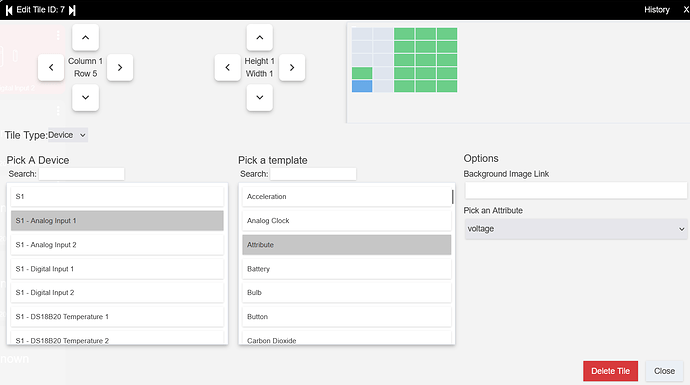Move tile up one row
This screenshot has width=690, height=385.
tap(85, 37)
